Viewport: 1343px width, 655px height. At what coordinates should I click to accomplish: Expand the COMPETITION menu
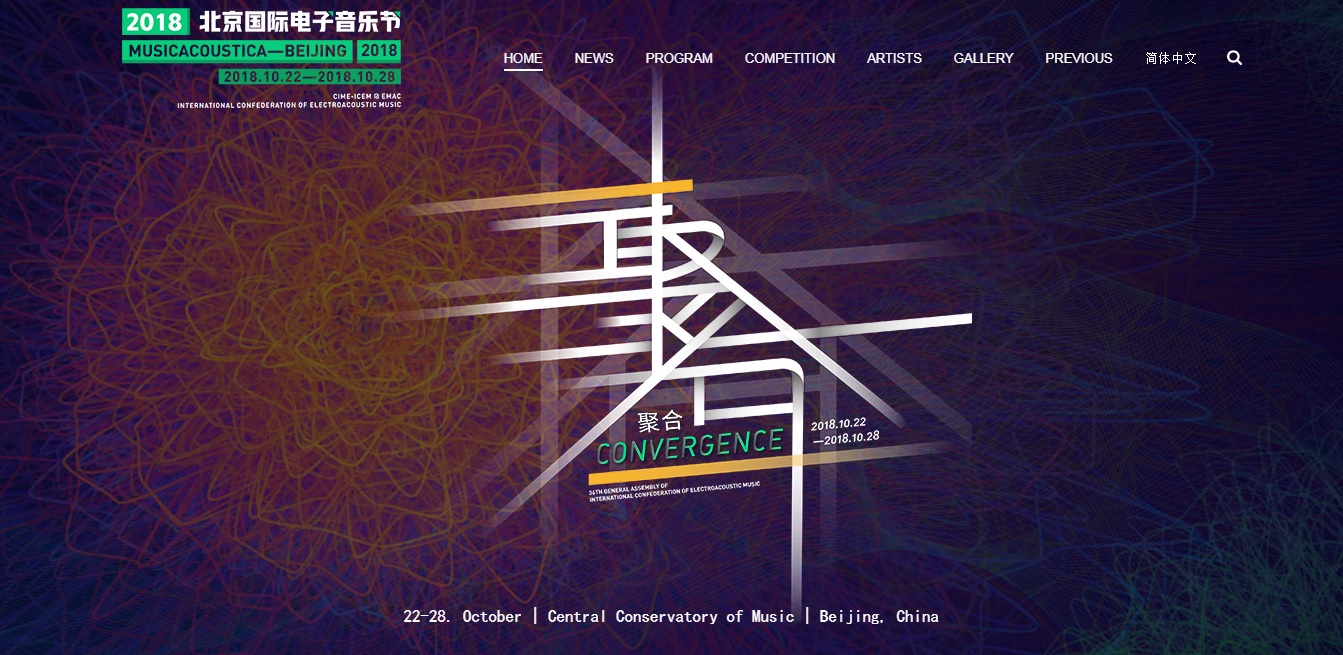(x=789, y=58)
